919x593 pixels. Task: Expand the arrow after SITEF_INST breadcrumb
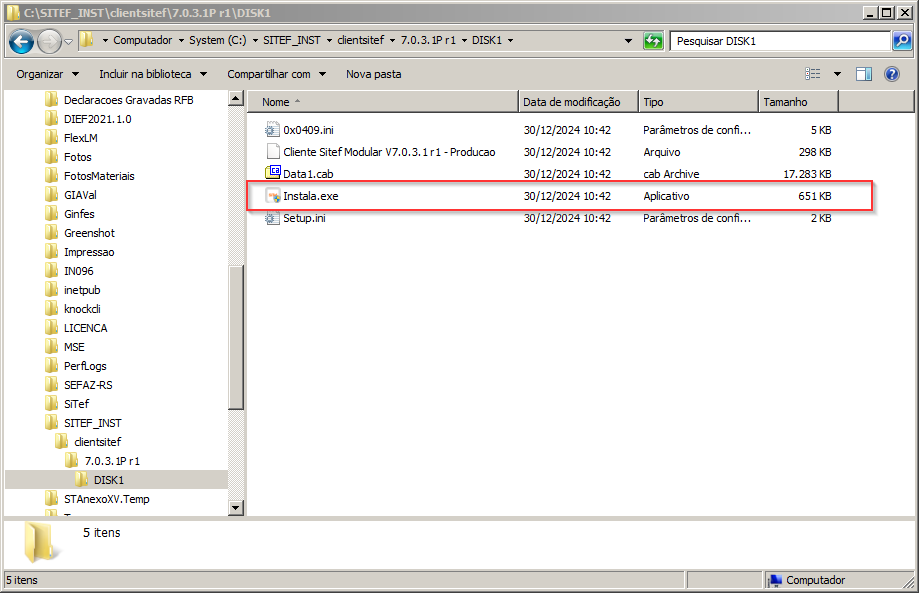pyautogui.click(x=329, y=40)
